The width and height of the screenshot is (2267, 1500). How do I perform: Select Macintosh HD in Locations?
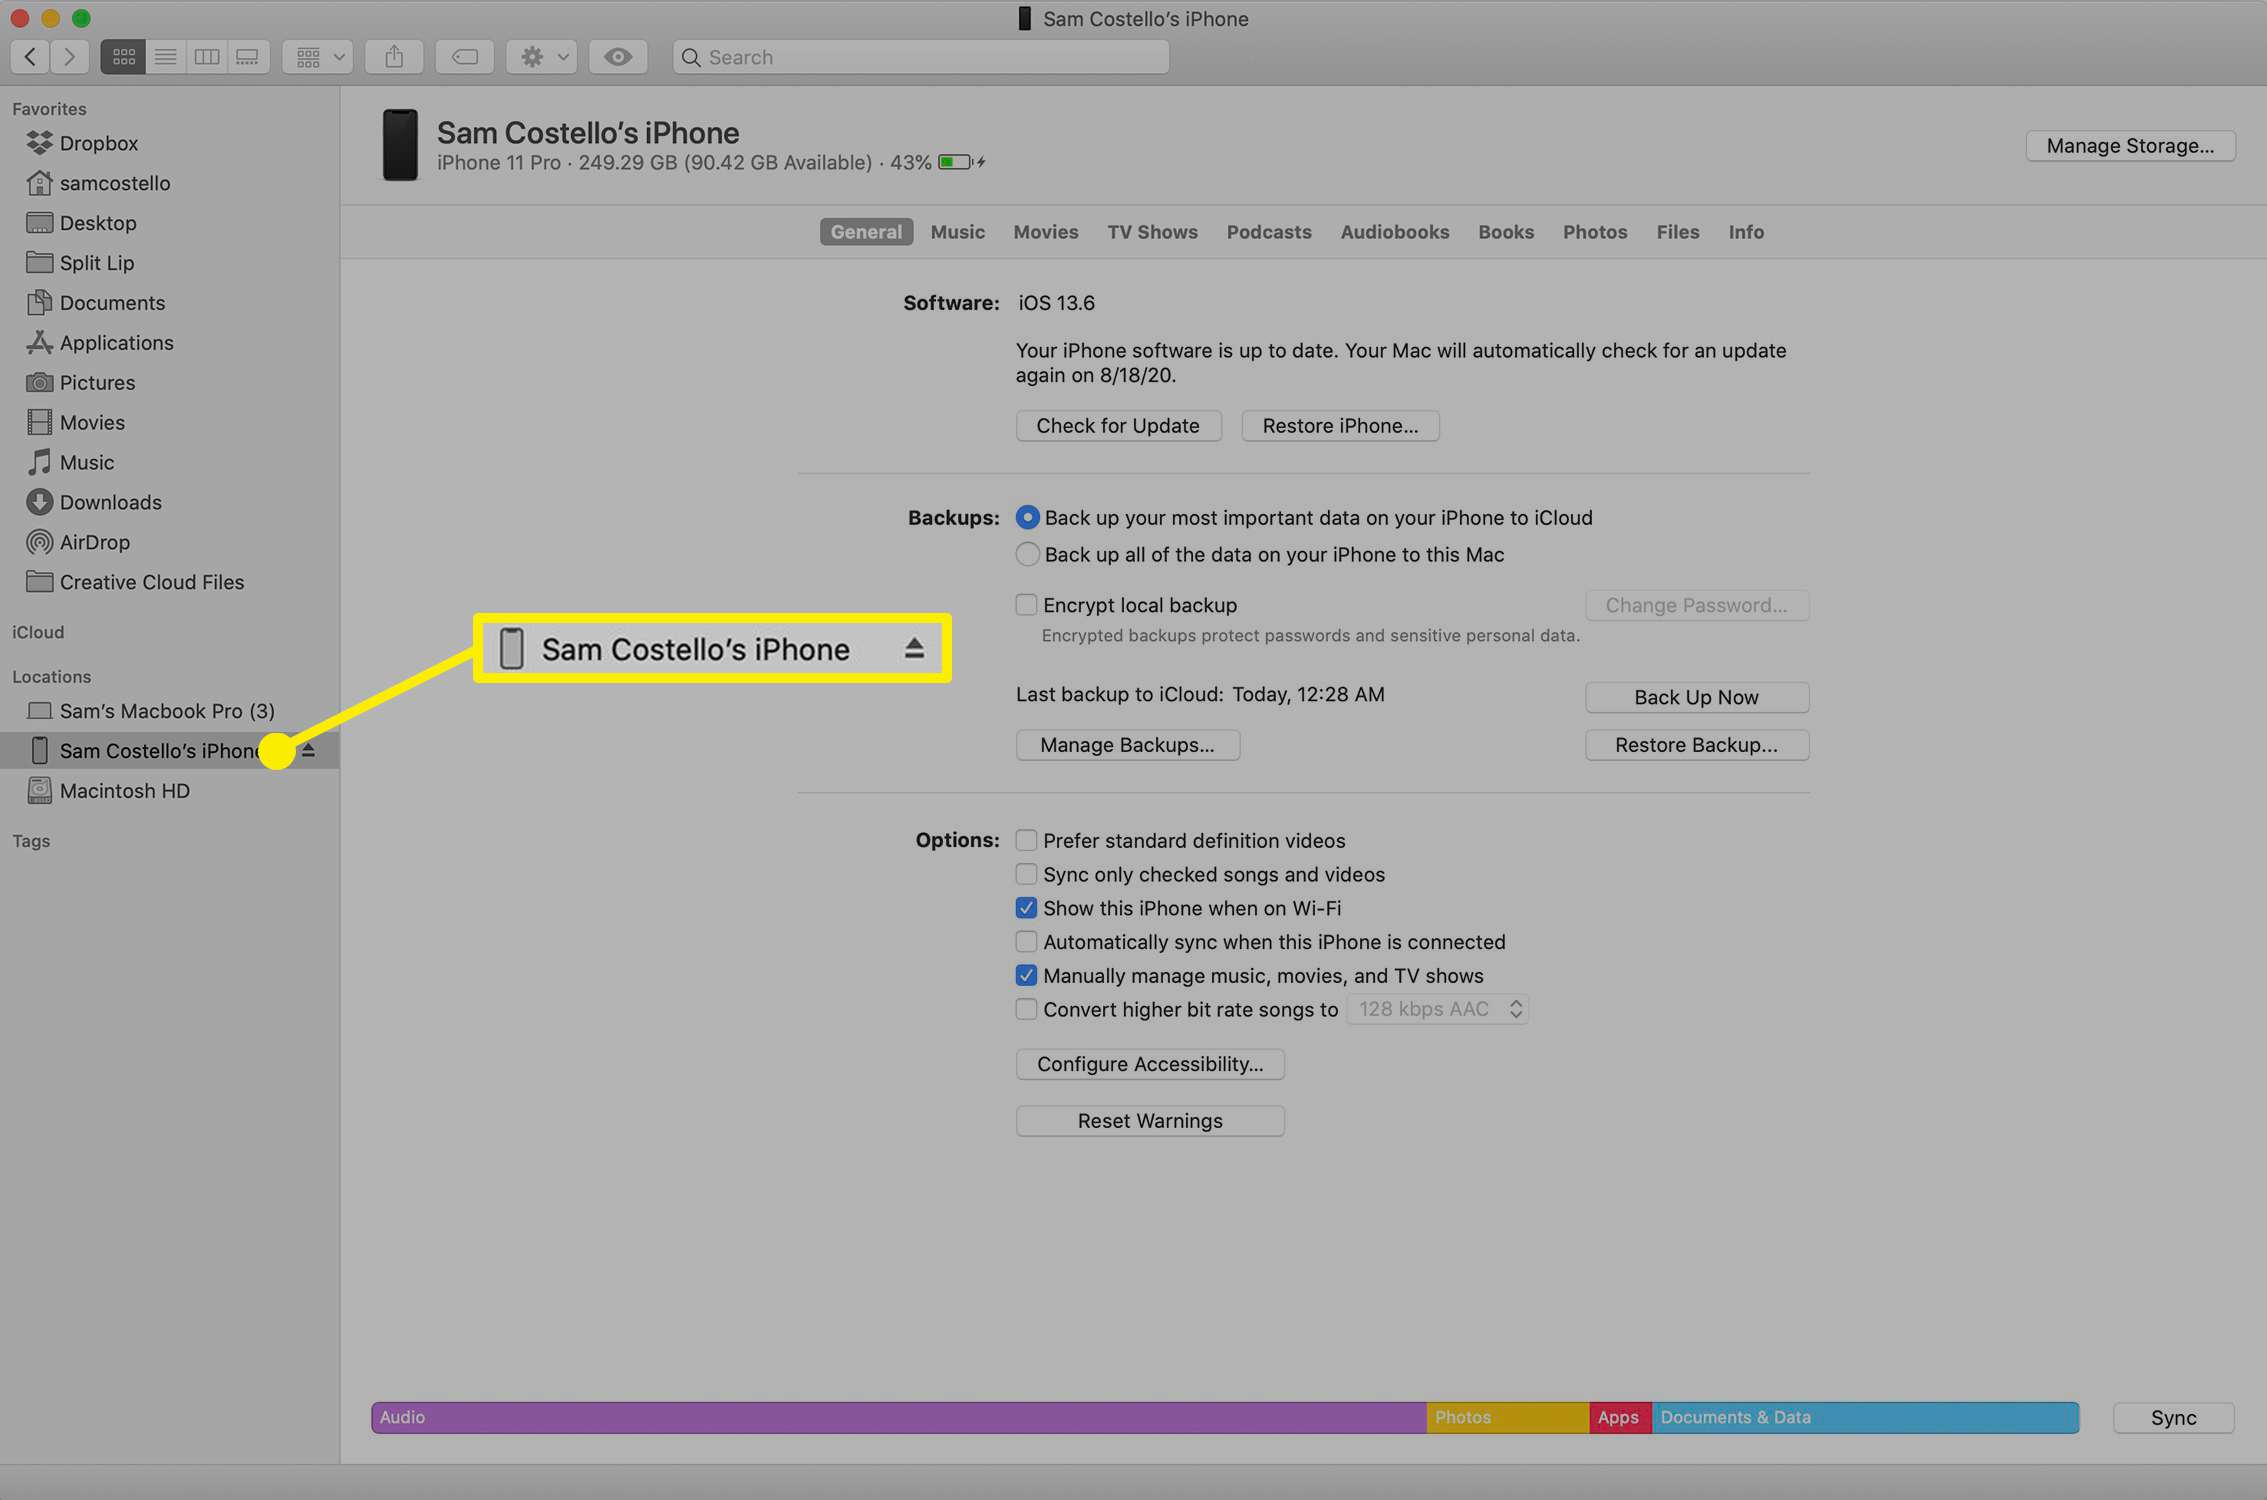[x=170, y=791]
